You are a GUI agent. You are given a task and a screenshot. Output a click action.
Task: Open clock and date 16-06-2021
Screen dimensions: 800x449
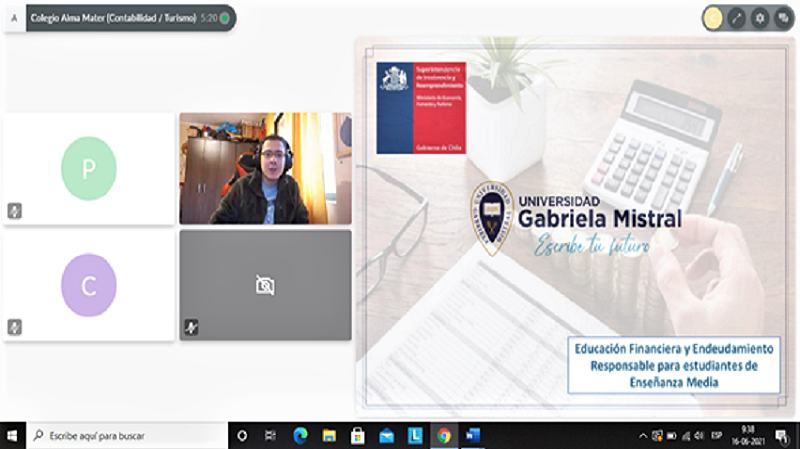[x=748, y=436]
